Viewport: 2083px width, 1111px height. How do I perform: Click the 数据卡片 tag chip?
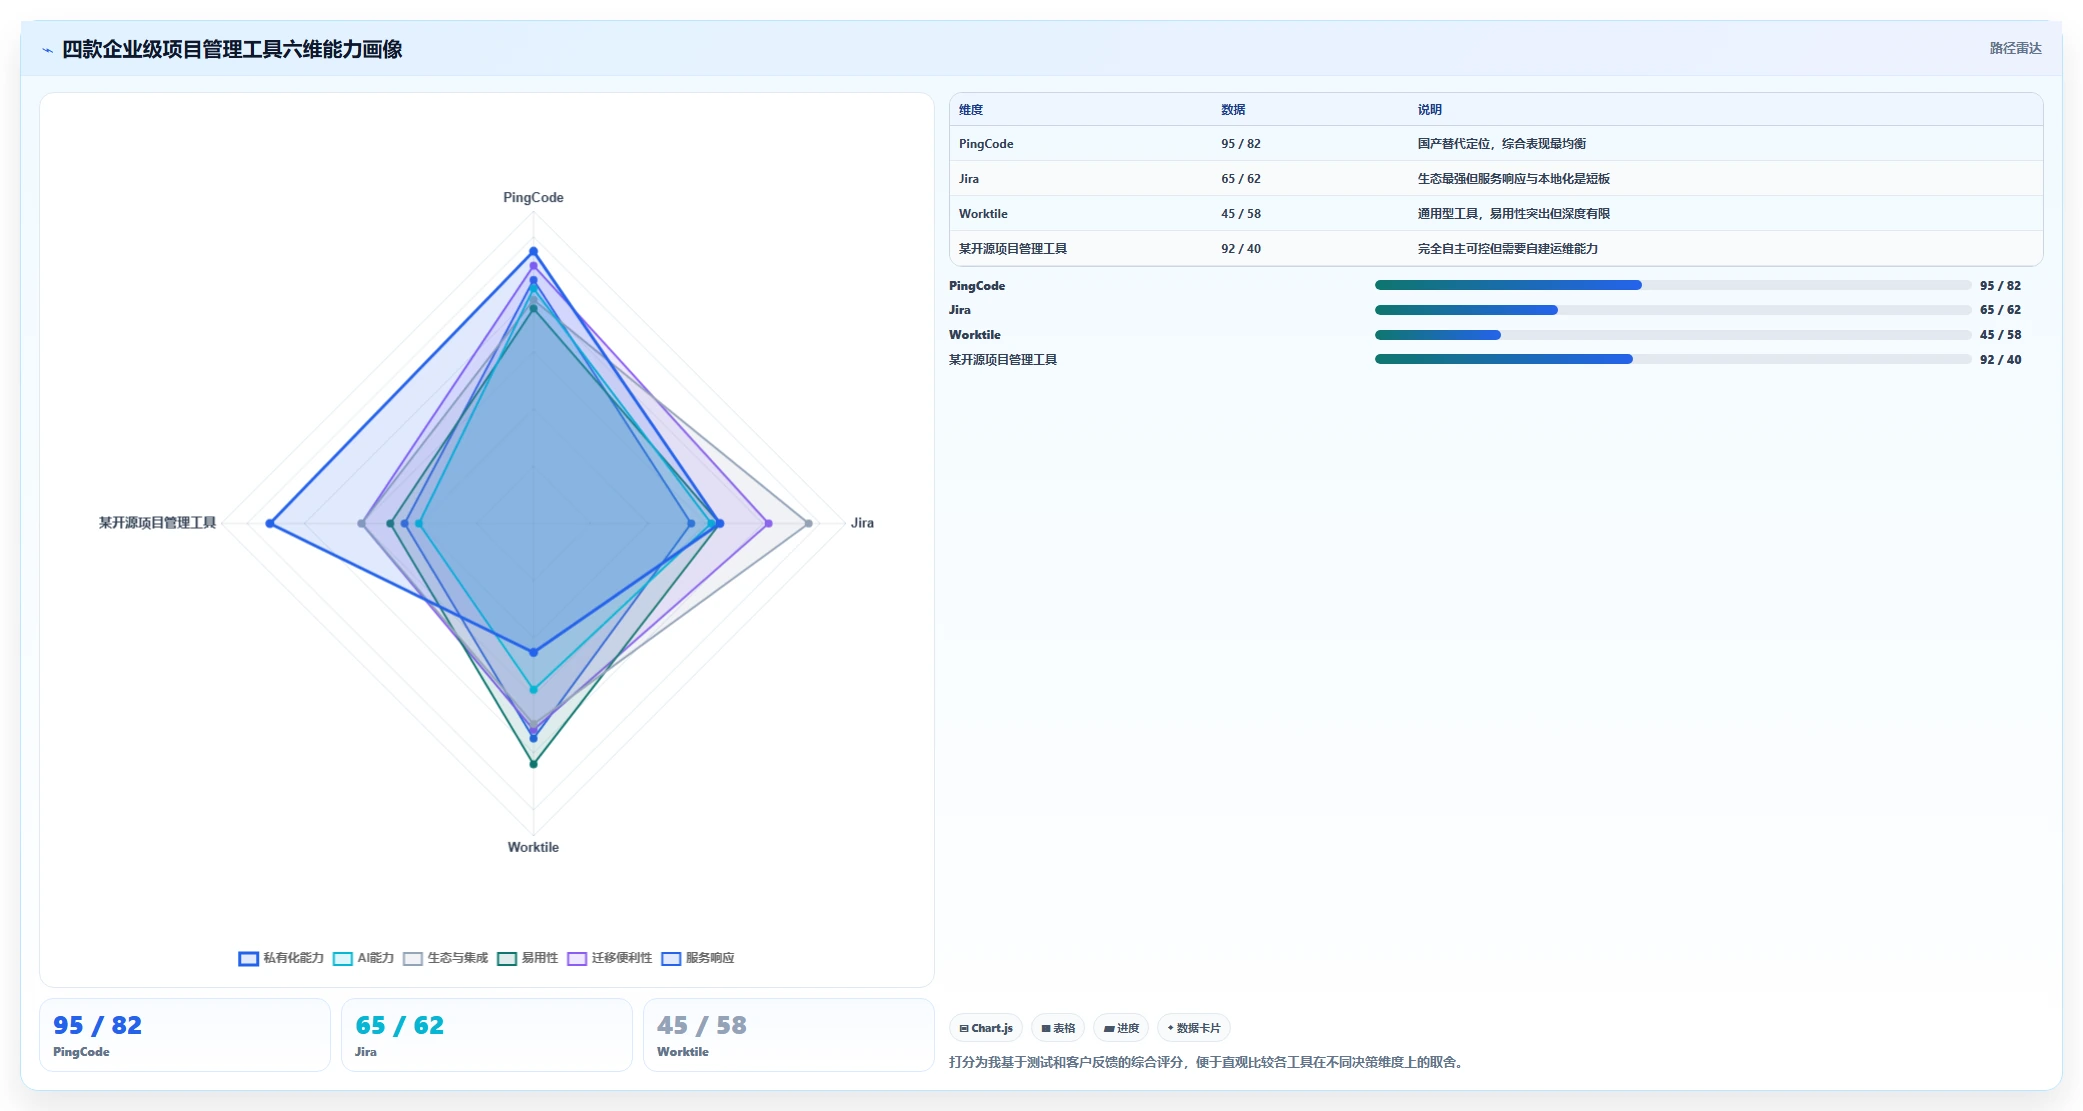click(1194, 1028)
